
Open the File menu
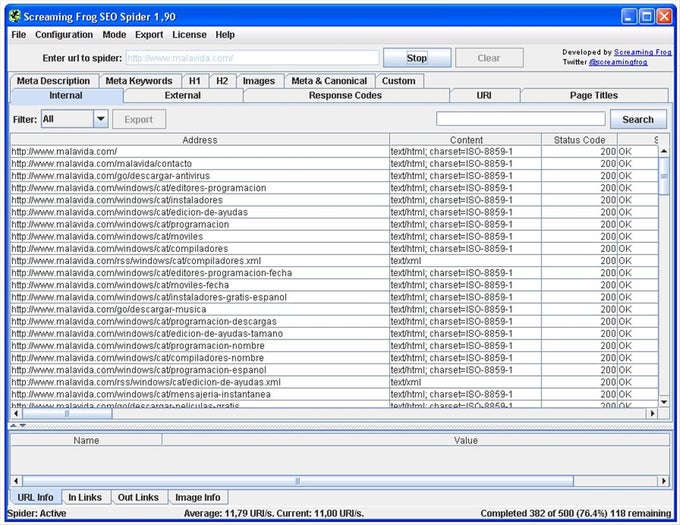(19, 35)
